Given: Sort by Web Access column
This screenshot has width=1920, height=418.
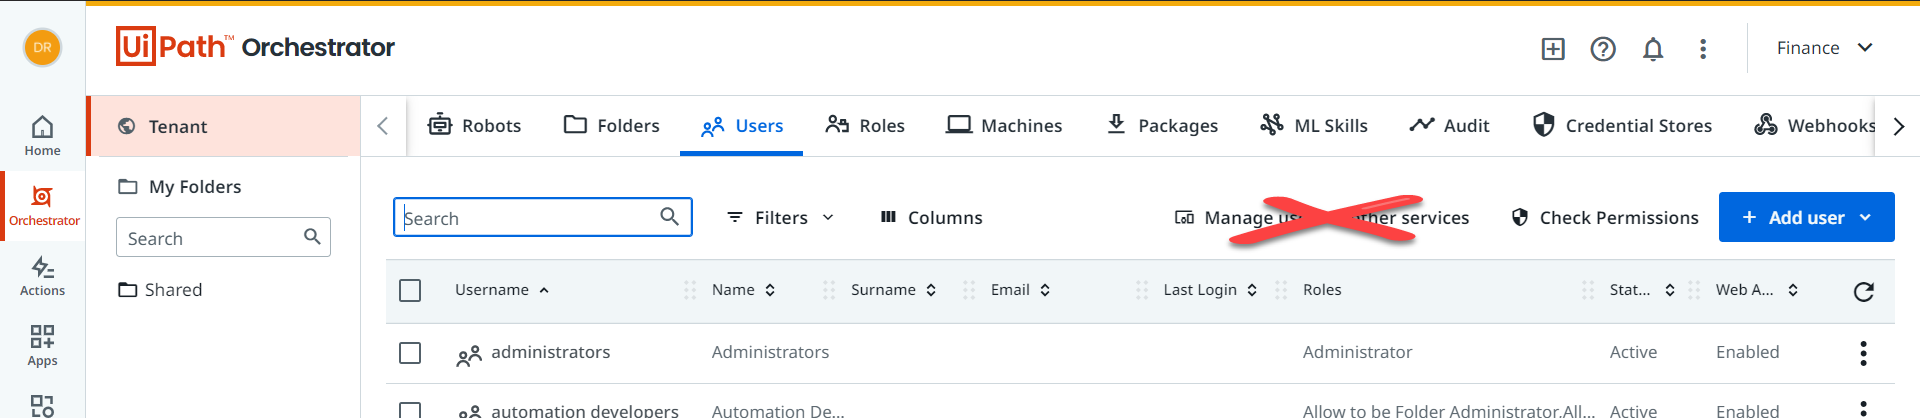Looking at the screenshot, I should 1758,290.
